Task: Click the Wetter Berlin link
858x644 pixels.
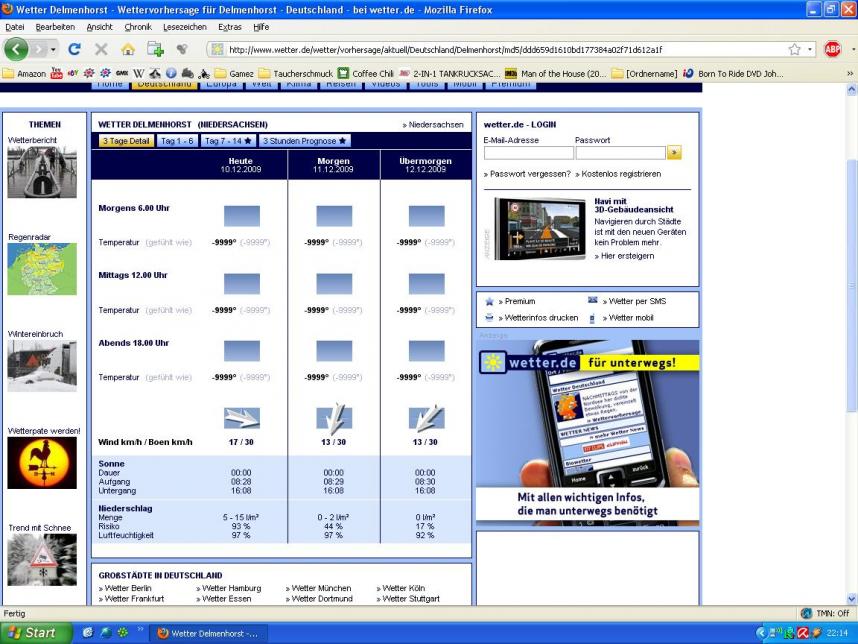Action: [125, 588]
